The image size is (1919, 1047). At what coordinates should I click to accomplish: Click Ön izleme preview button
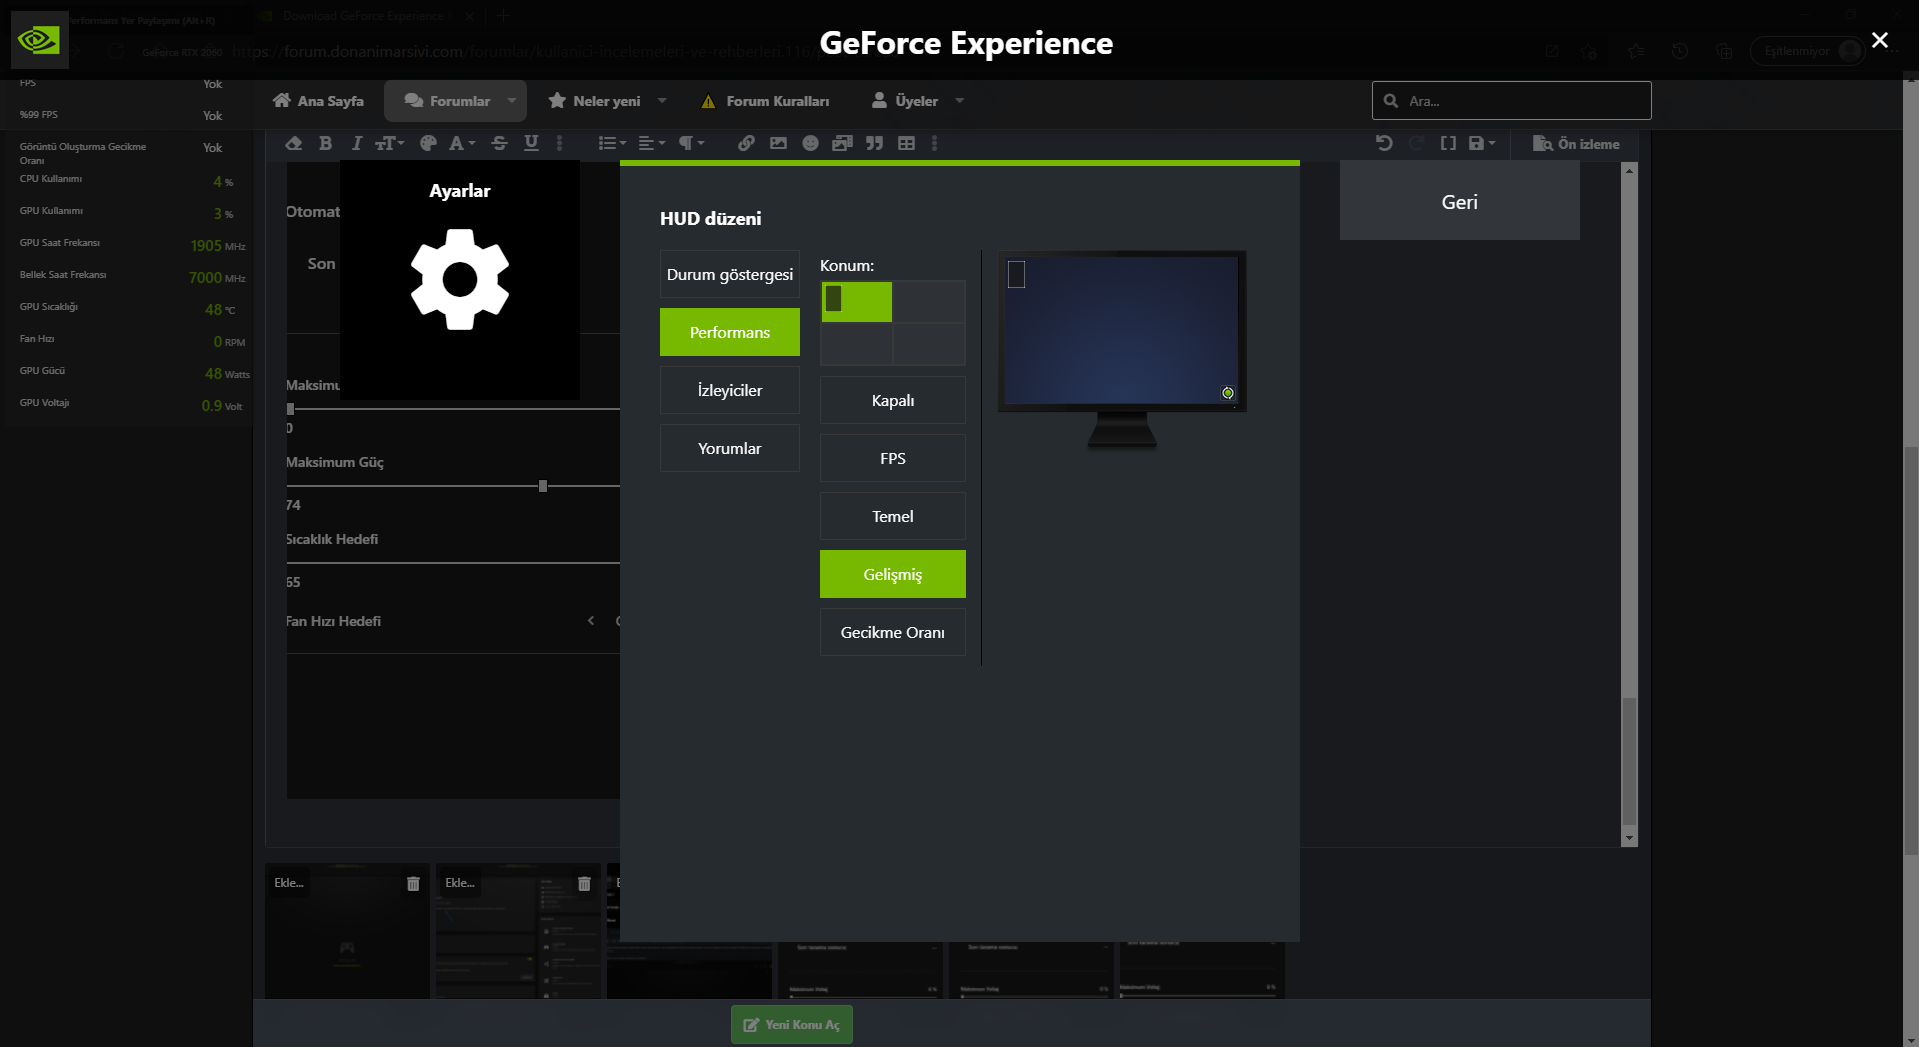[1576, 144]
